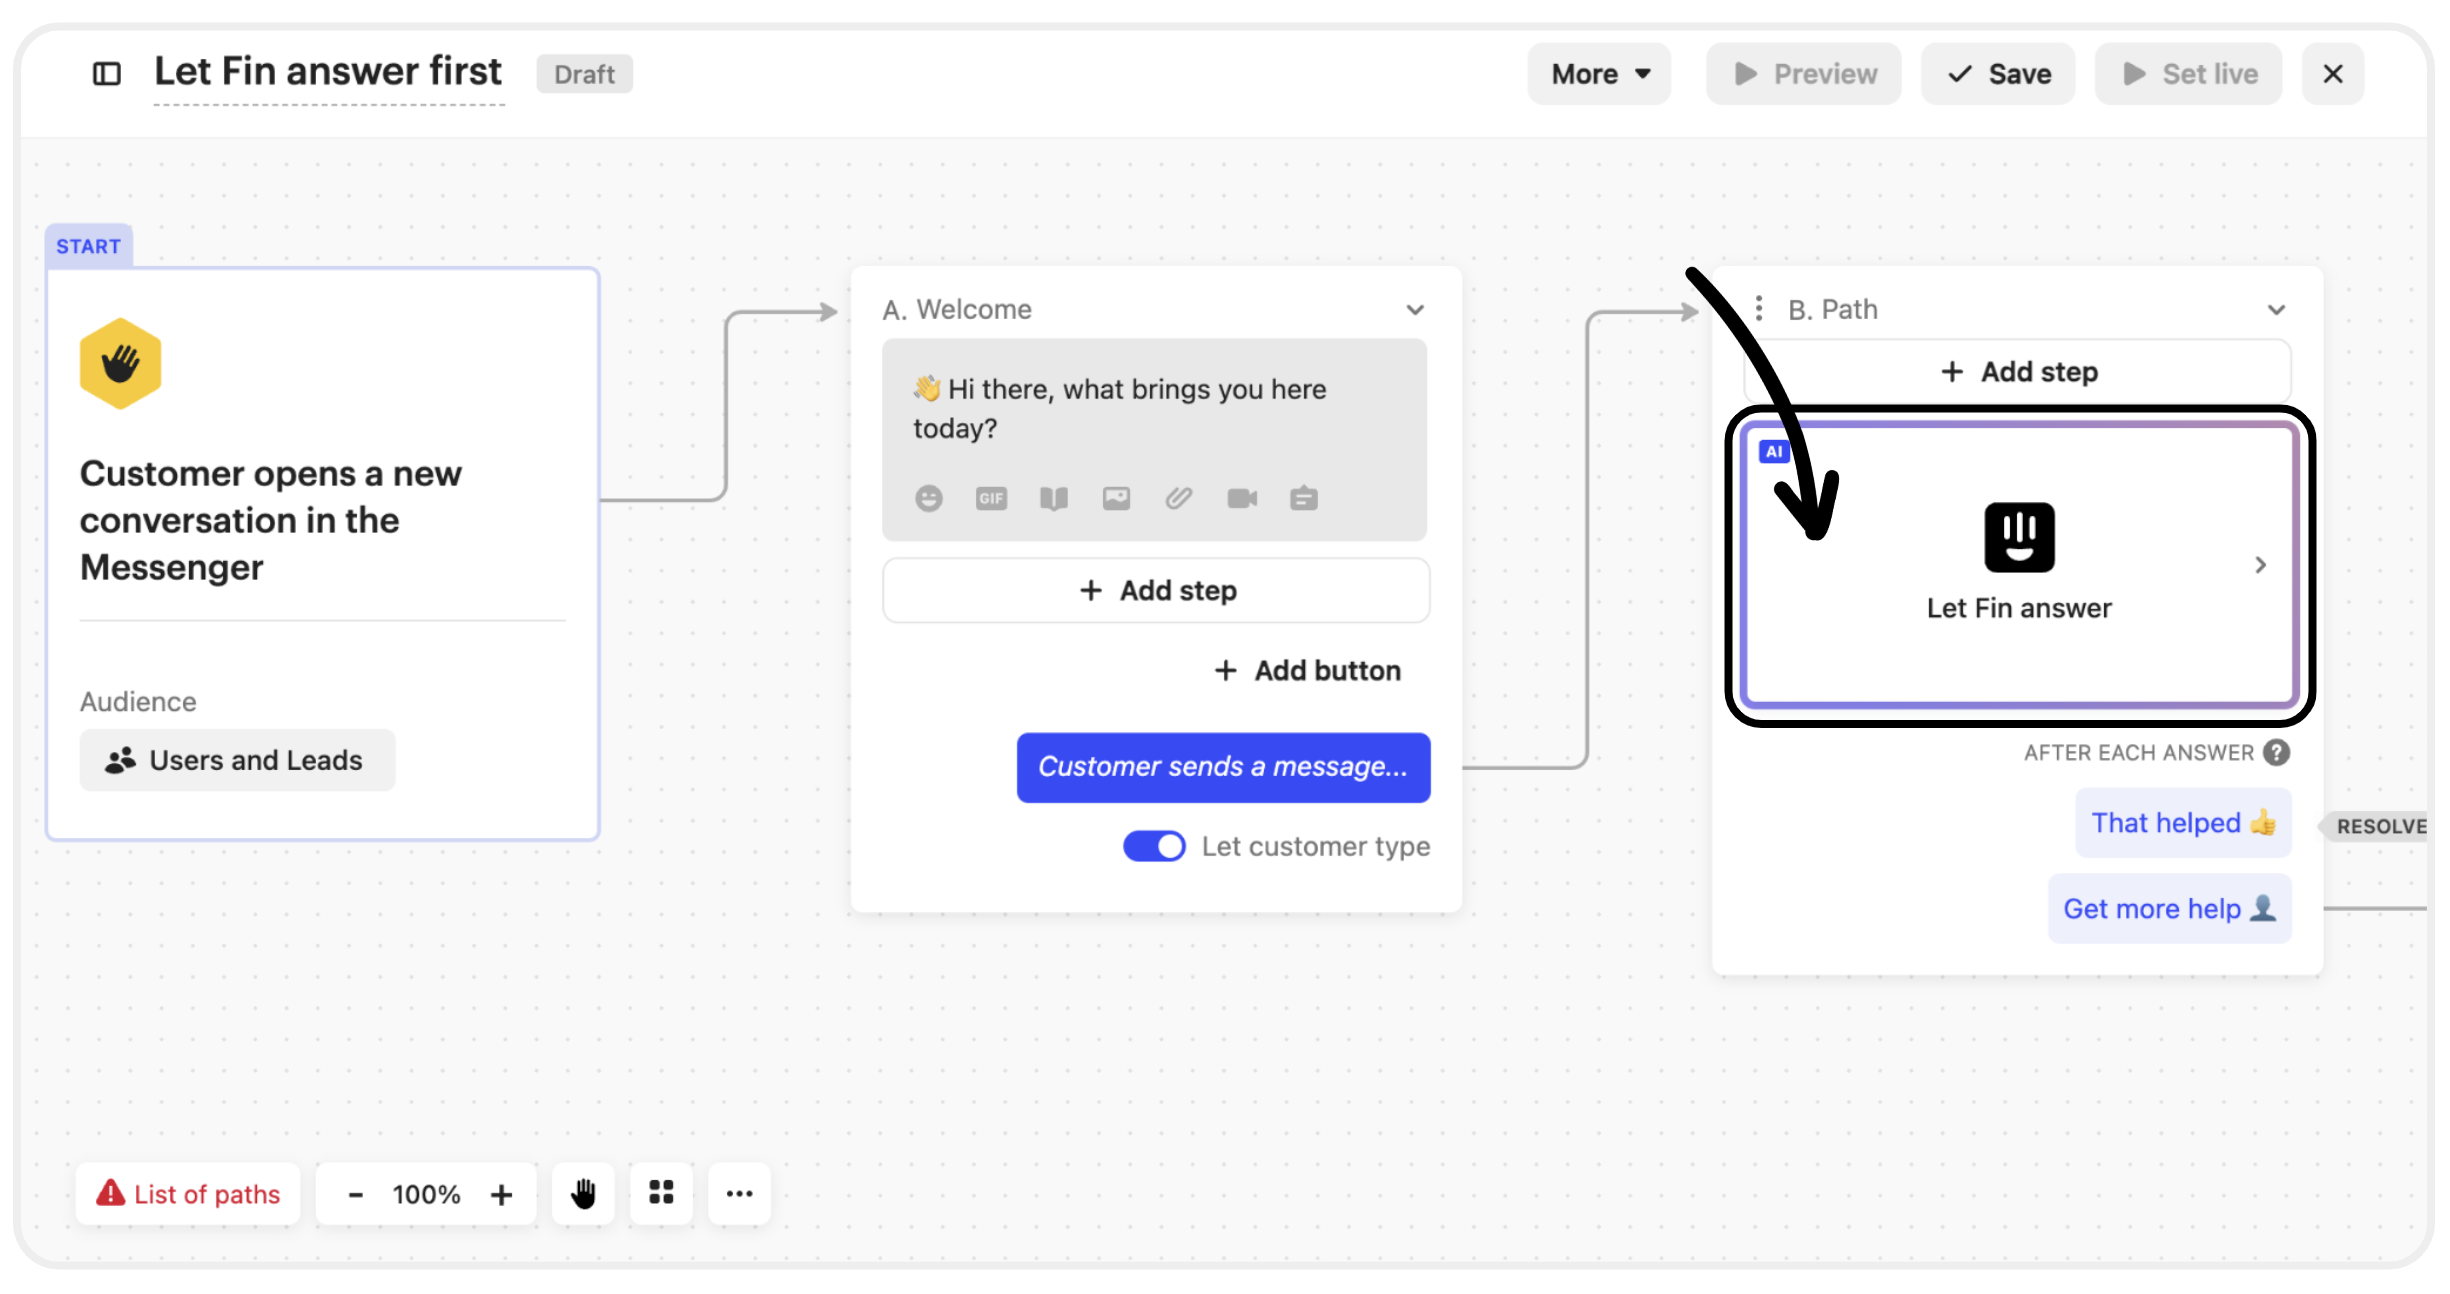Attach a file with paperclip icon

click(x=1179, y=498)
